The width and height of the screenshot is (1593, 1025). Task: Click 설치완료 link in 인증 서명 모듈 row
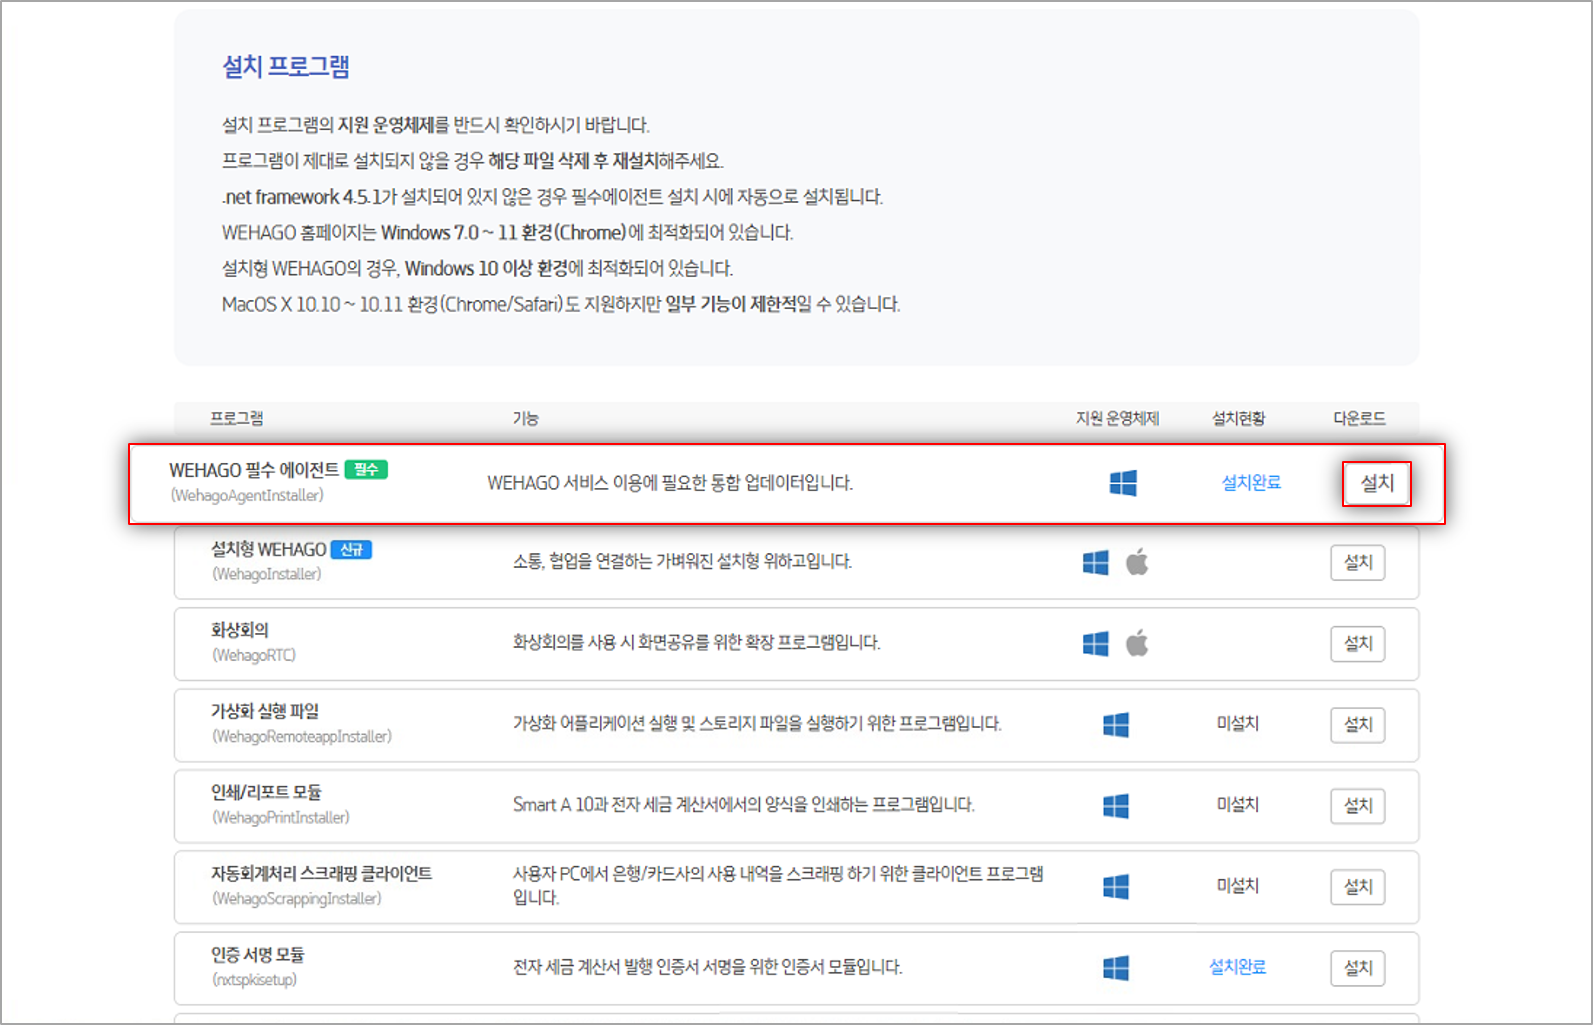point(1237,967)
